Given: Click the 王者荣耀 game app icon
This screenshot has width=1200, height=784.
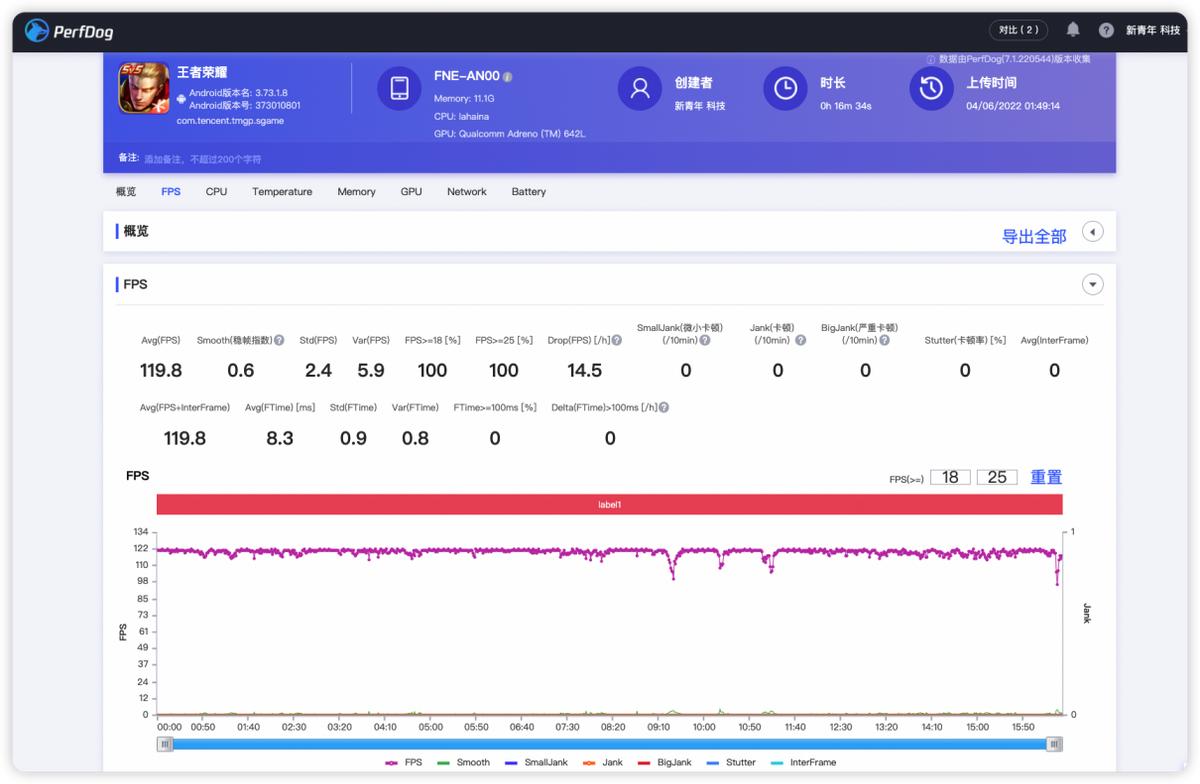Looking at the screenshot, I should (144, 88).
